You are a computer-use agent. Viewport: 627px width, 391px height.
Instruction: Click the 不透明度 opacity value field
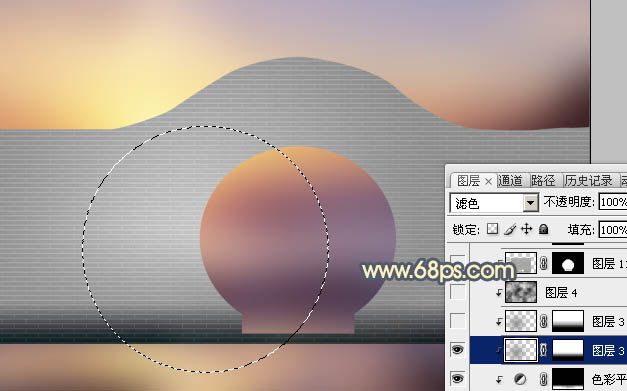[x=613, y=202]
